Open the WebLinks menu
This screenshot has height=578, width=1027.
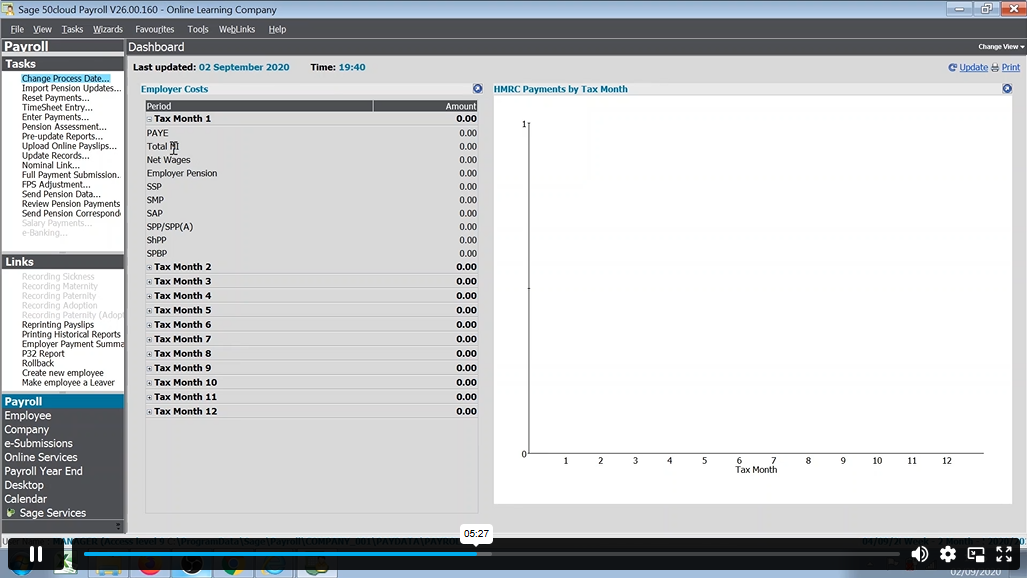pyautogui.click(x=237, y=29)
